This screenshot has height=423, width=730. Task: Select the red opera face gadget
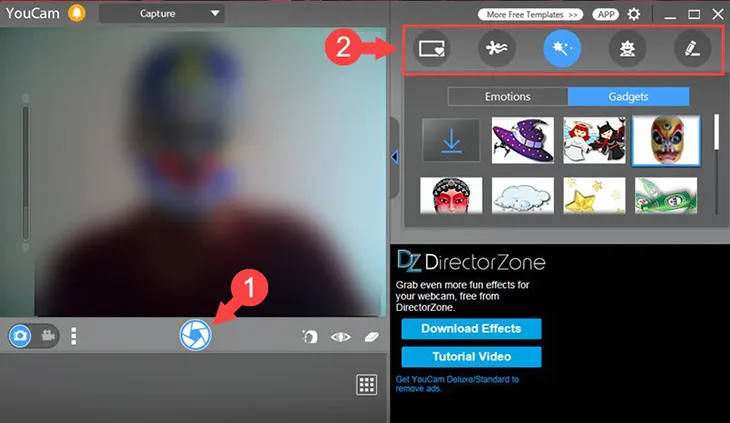coord(451,195)
